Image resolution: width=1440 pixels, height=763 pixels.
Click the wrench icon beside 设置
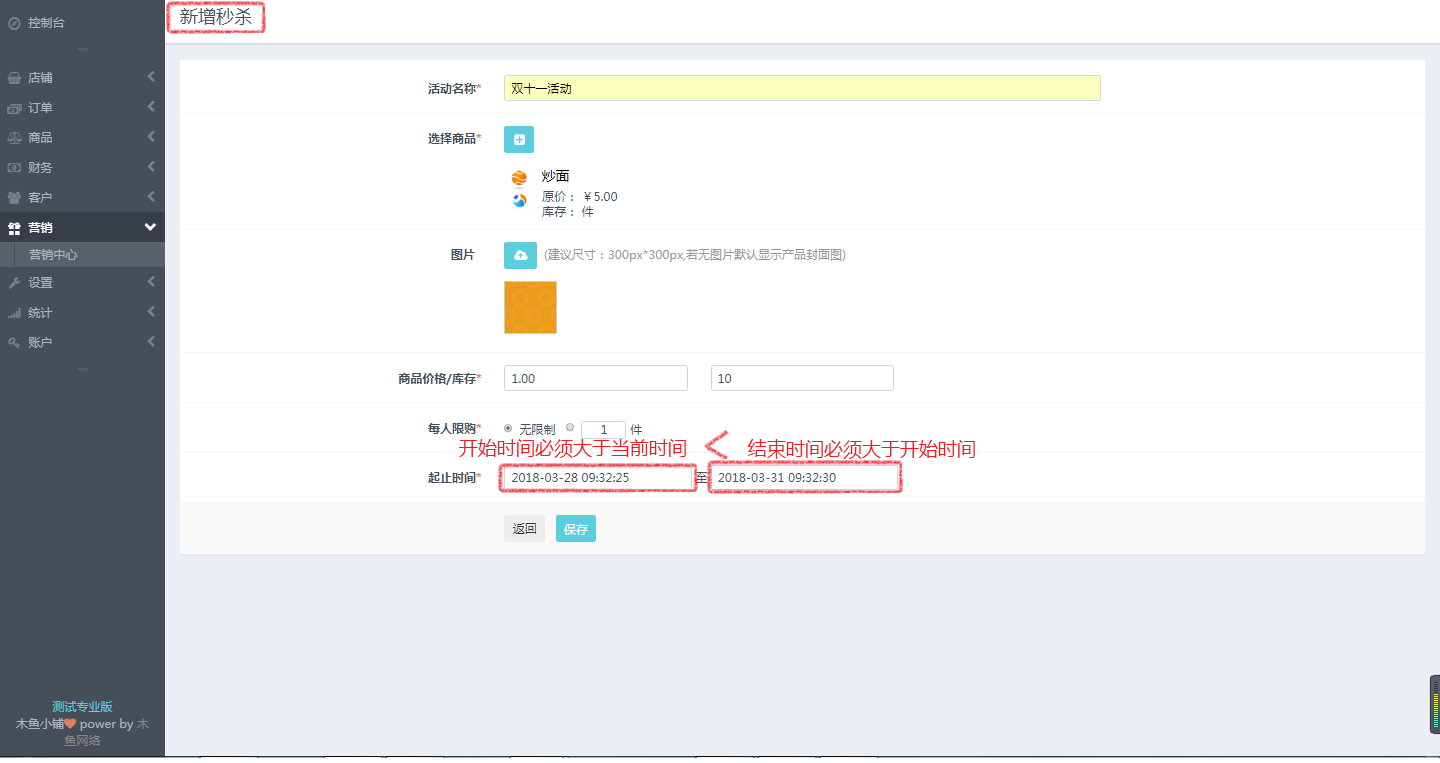pos(14,283)
